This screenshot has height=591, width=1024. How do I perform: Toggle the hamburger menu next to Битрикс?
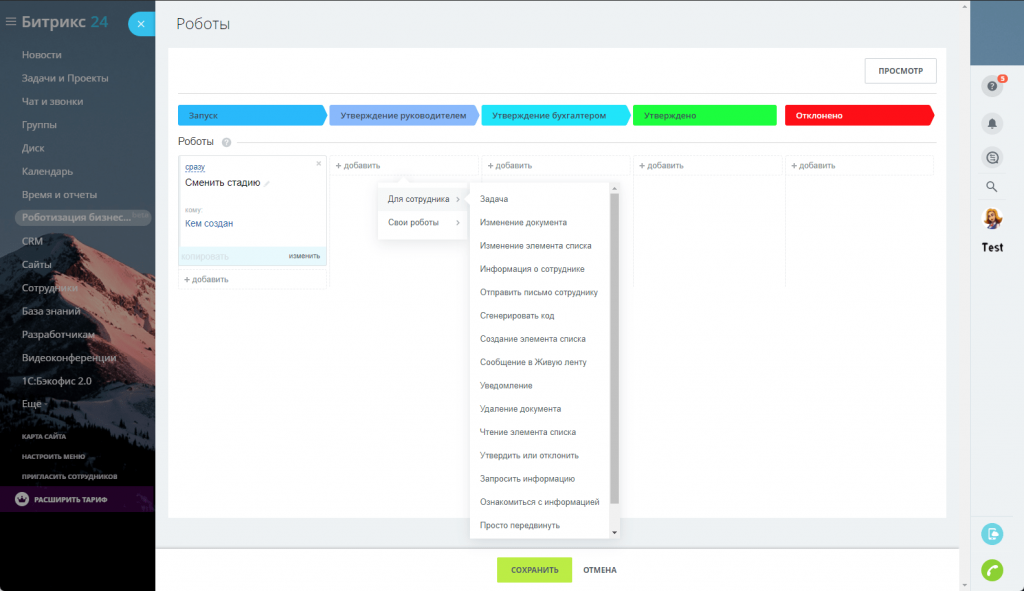[11, 21]
